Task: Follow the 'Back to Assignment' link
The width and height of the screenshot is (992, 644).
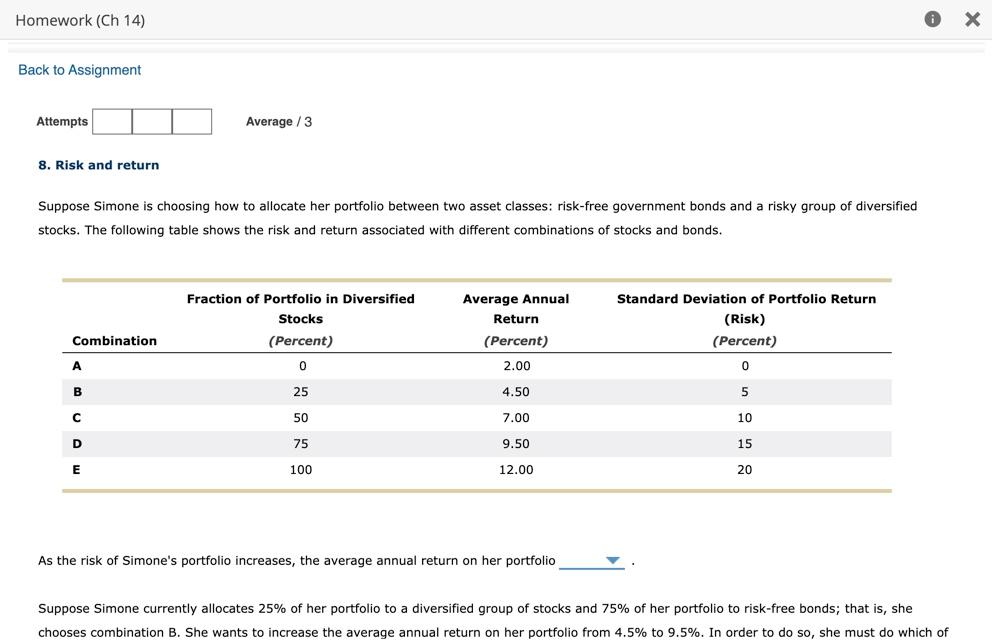Action: (78, 69)
